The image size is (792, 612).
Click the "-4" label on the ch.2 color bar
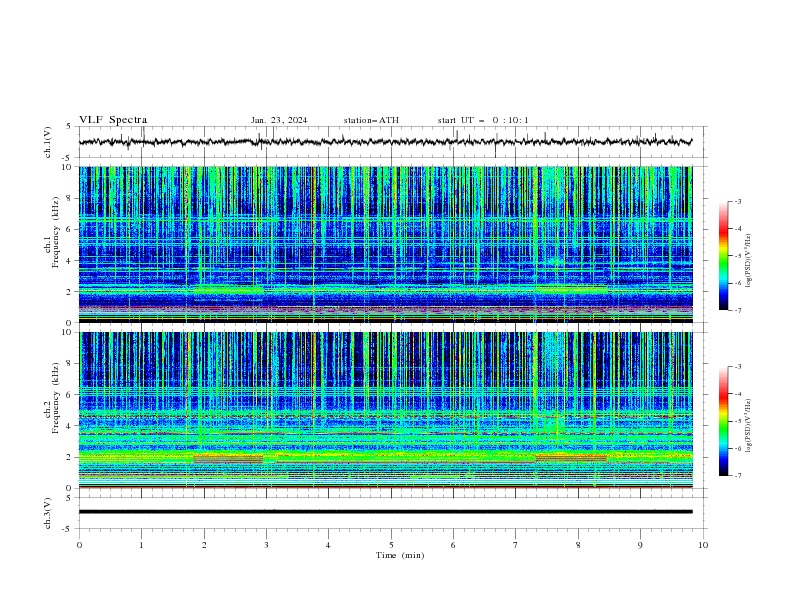(738, 394)
